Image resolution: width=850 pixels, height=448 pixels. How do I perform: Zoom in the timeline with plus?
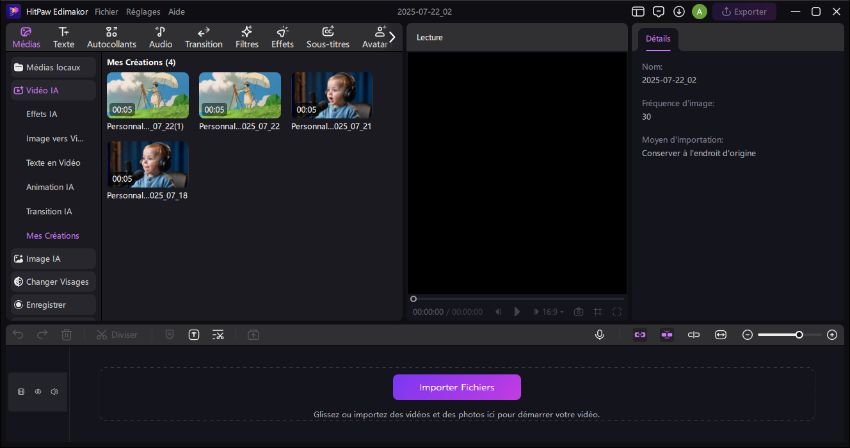point(832,335)
